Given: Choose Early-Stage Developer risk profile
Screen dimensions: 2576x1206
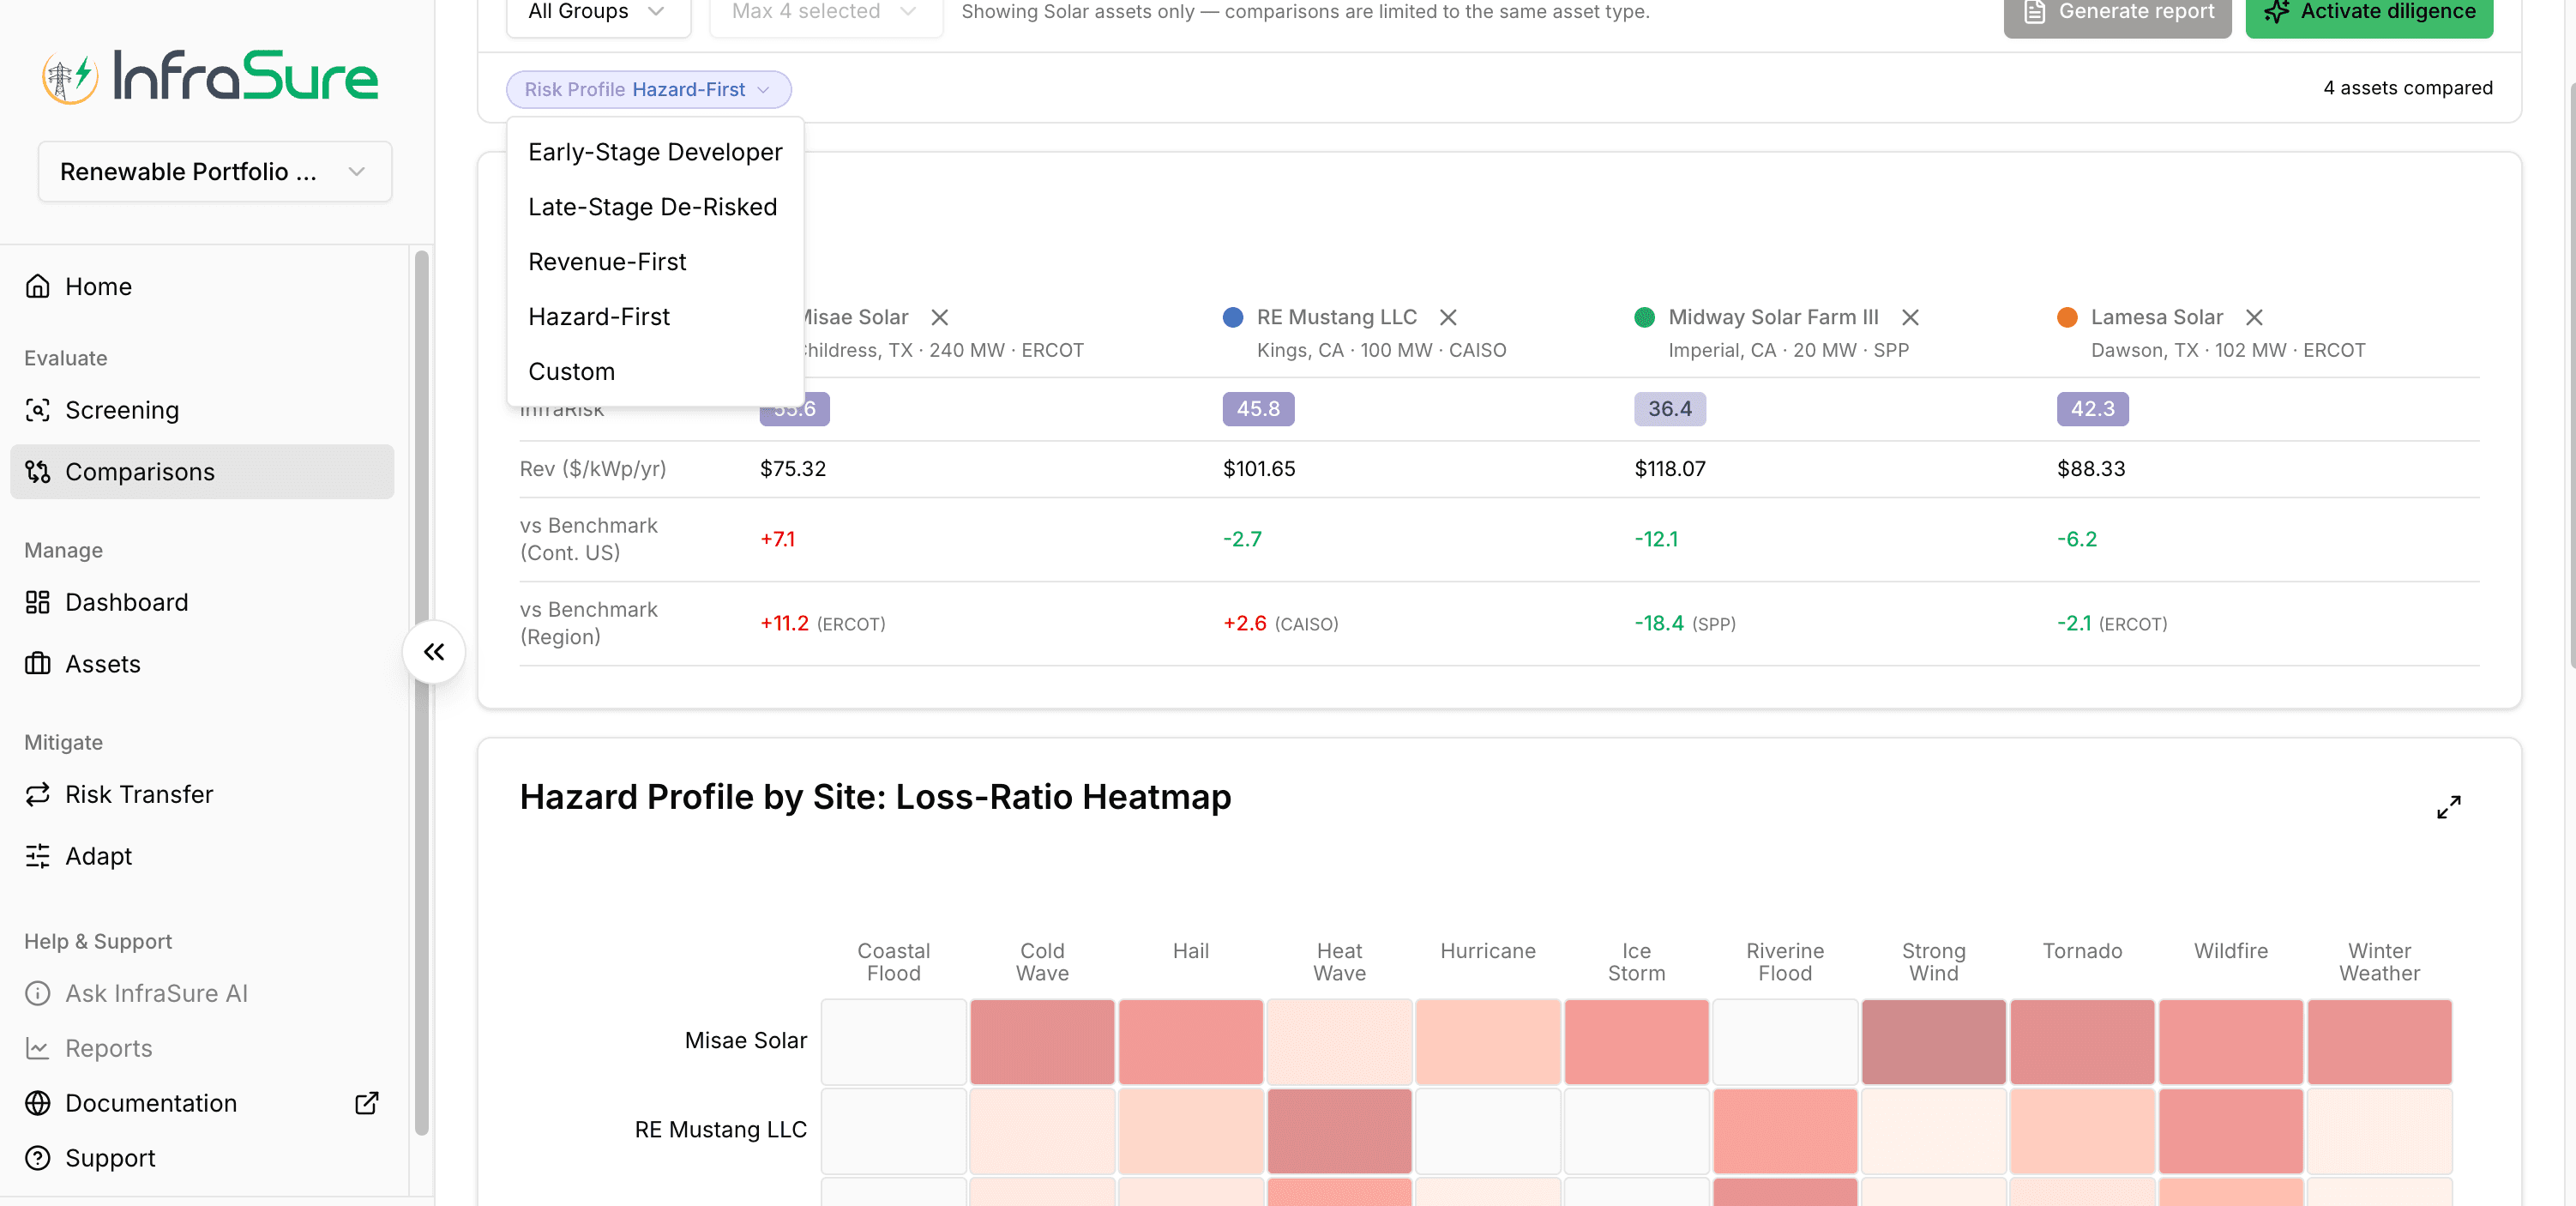Looking at the screenshot, I should 655,152.
